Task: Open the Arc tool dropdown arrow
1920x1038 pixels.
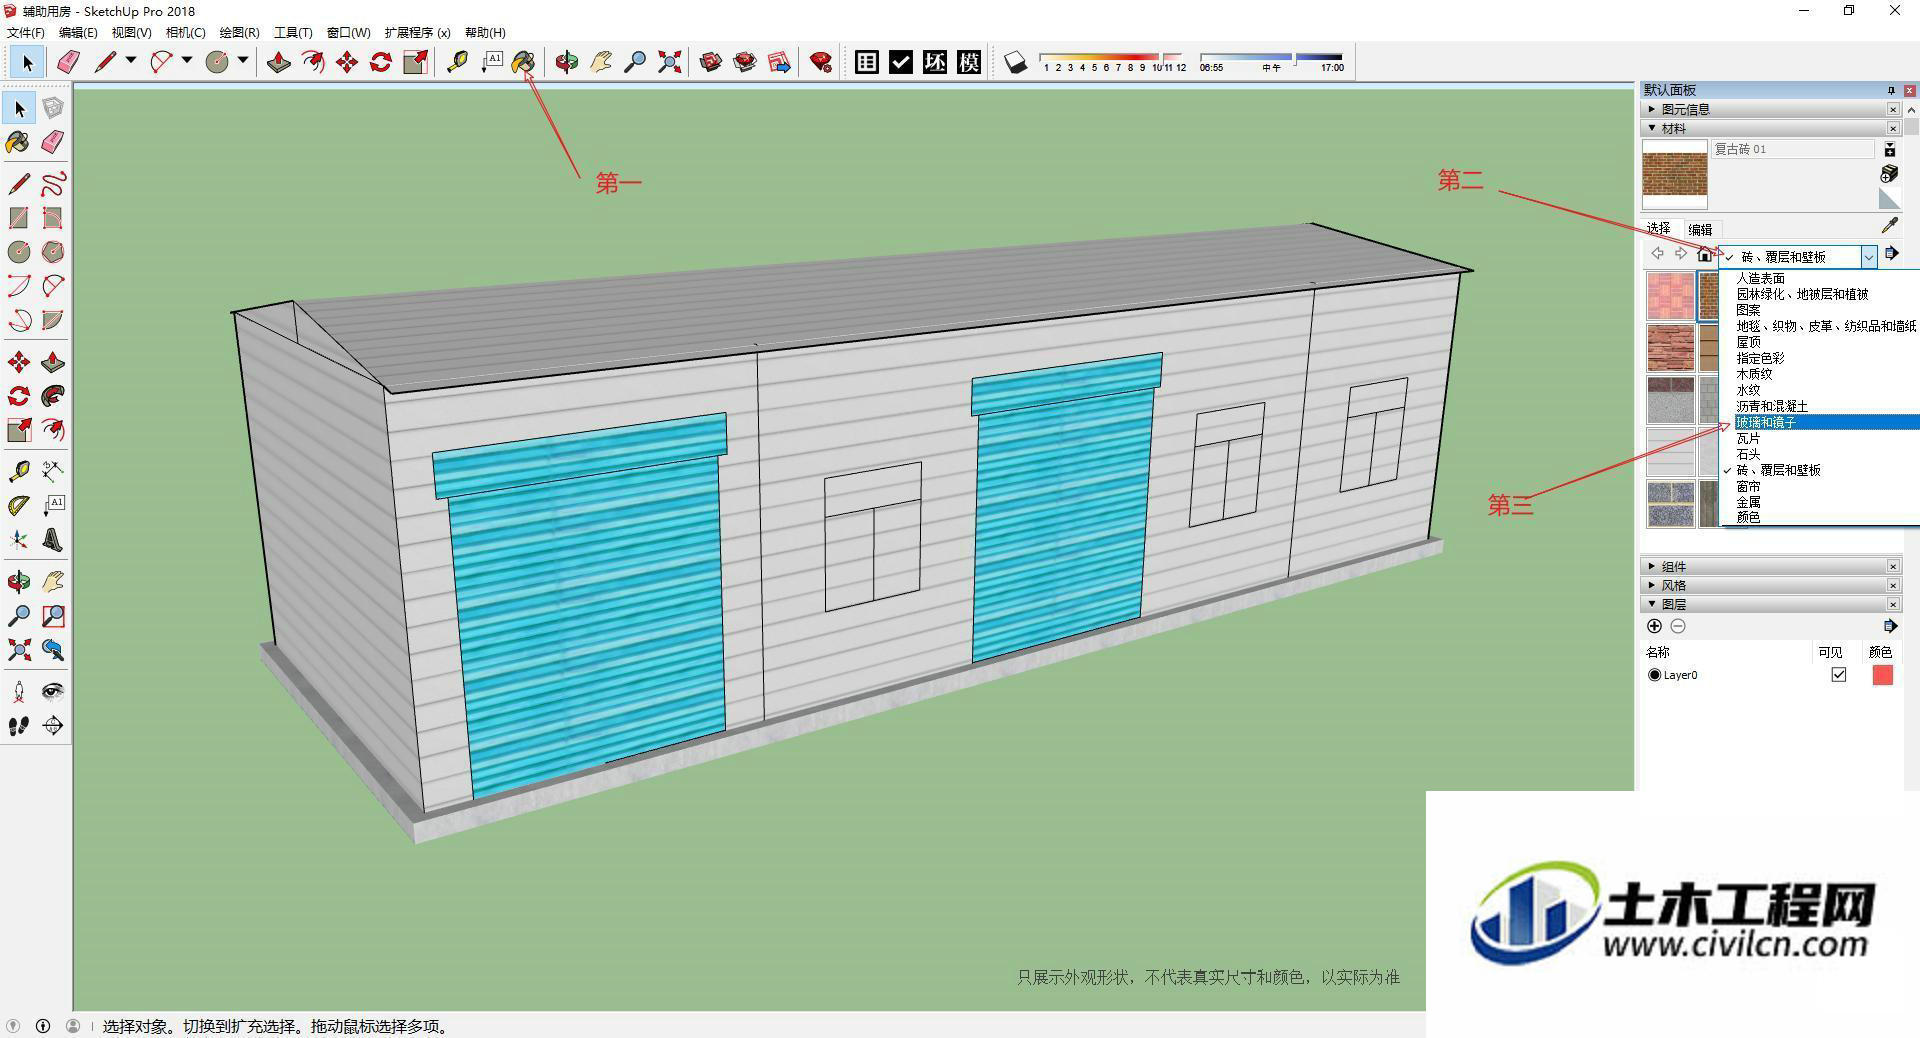Action: [187, 62]
